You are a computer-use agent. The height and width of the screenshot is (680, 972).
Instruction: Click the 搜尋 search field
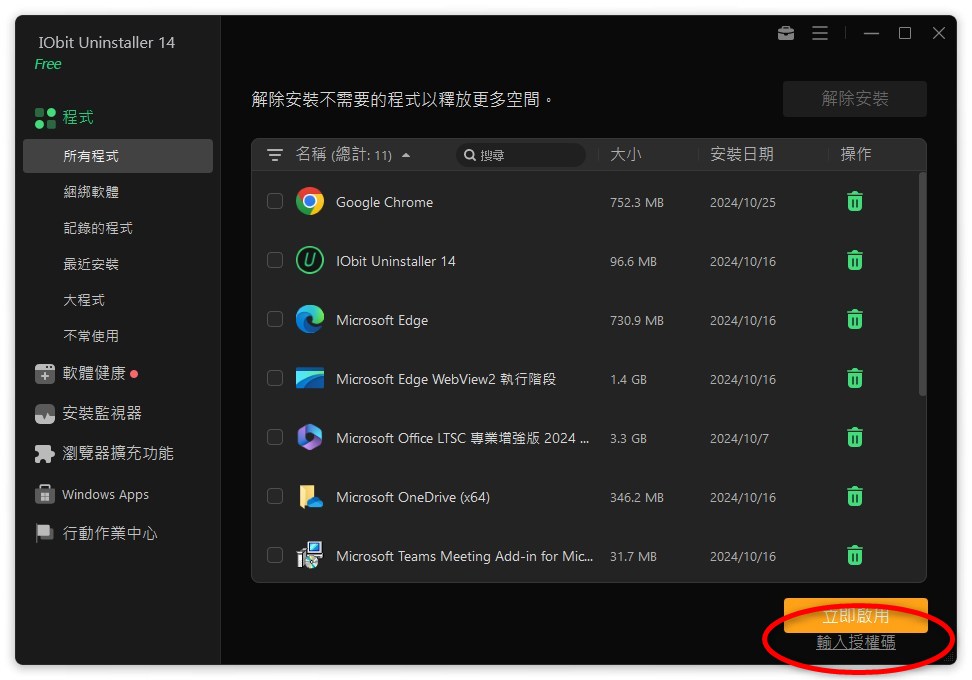click(521, 155)
